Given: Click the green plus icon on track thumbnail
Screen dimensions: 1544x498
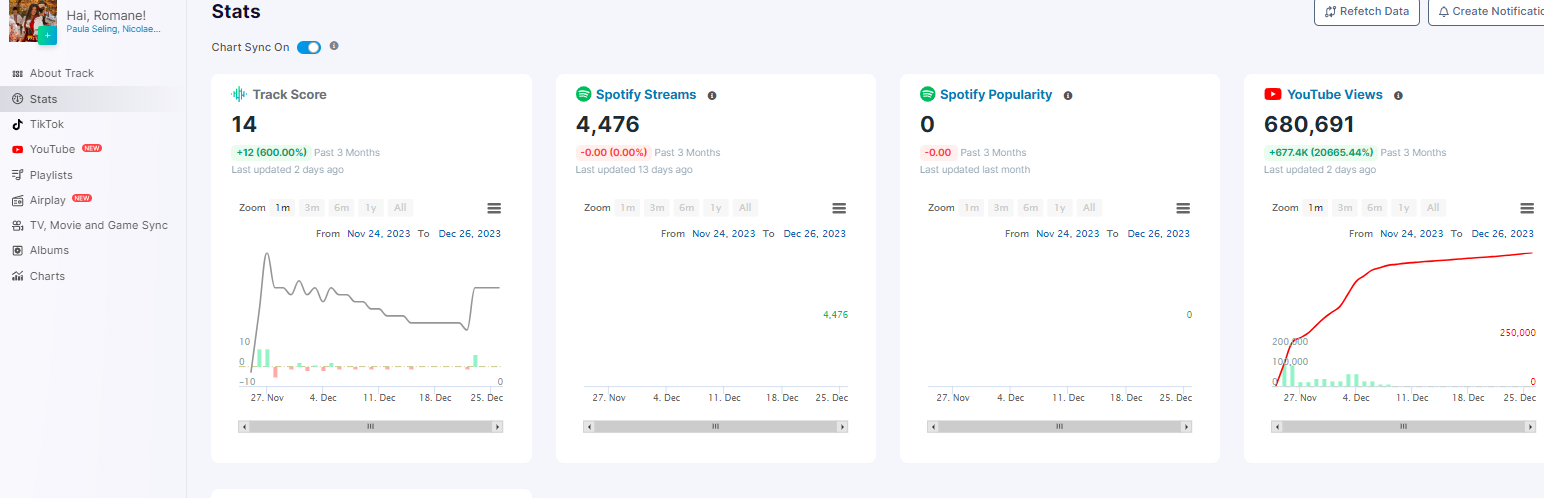Looking at the screenshot, I should pyautogui.click(x=47, y=36).
